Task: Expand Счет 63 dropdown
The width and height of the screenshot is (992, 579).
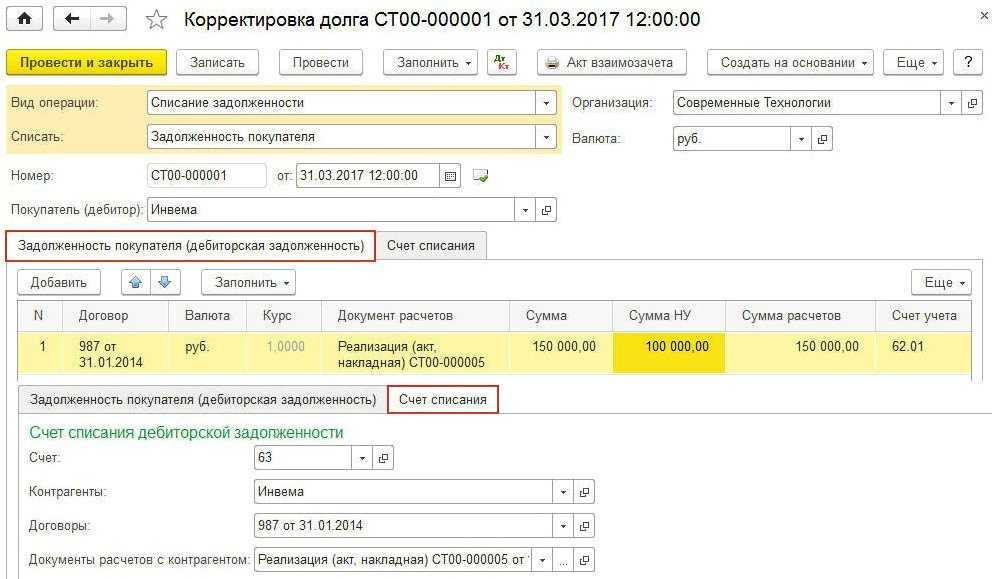Action: pos(362,458)
